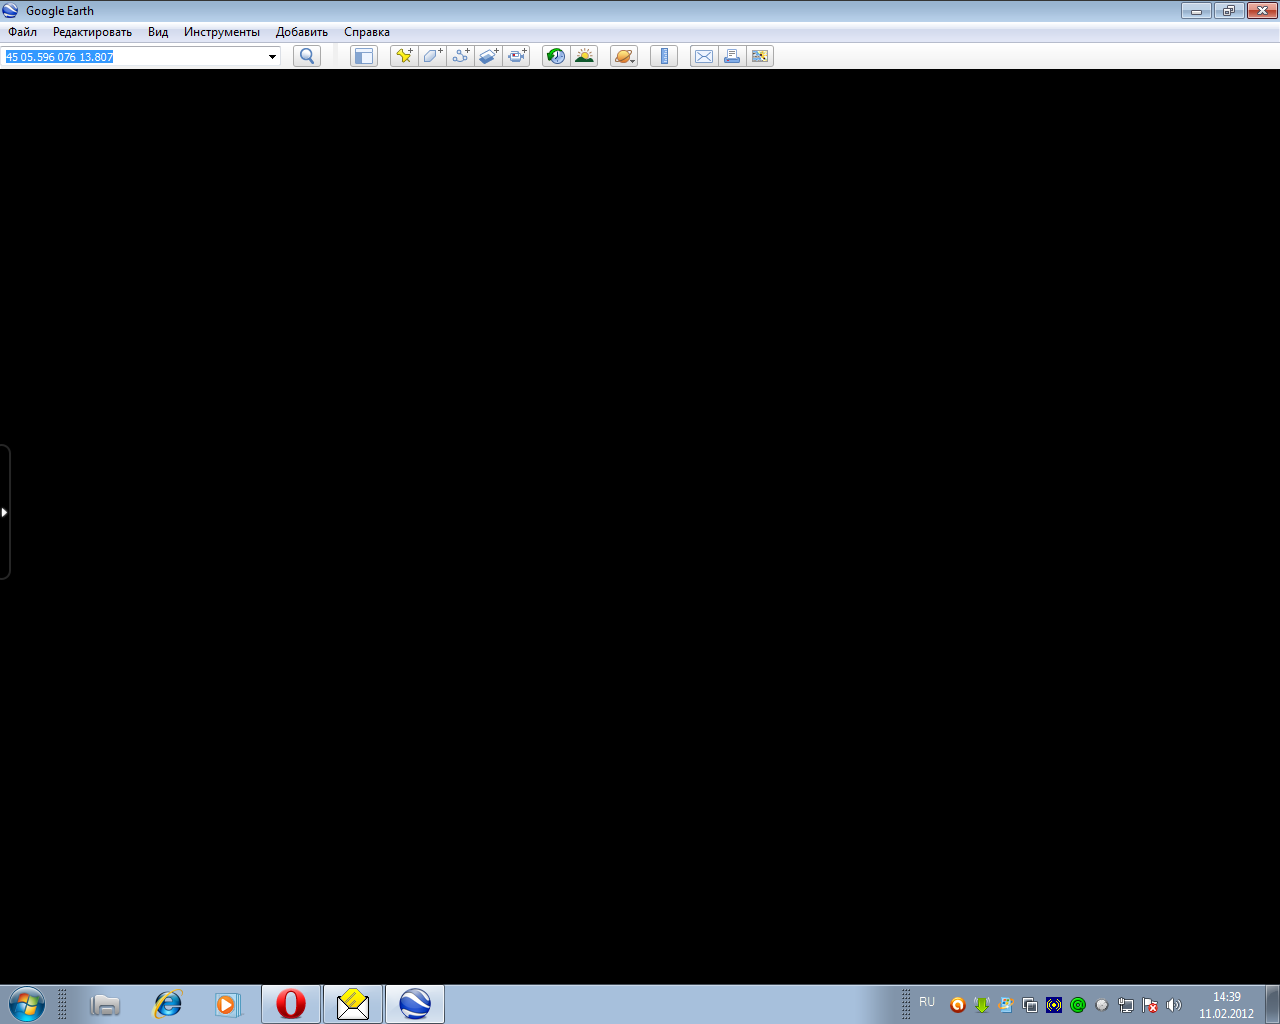This screenshot has width=1280, height=1024.
Task: Click the email envelope toolbar icon
Action: click(x=704, y=56)
